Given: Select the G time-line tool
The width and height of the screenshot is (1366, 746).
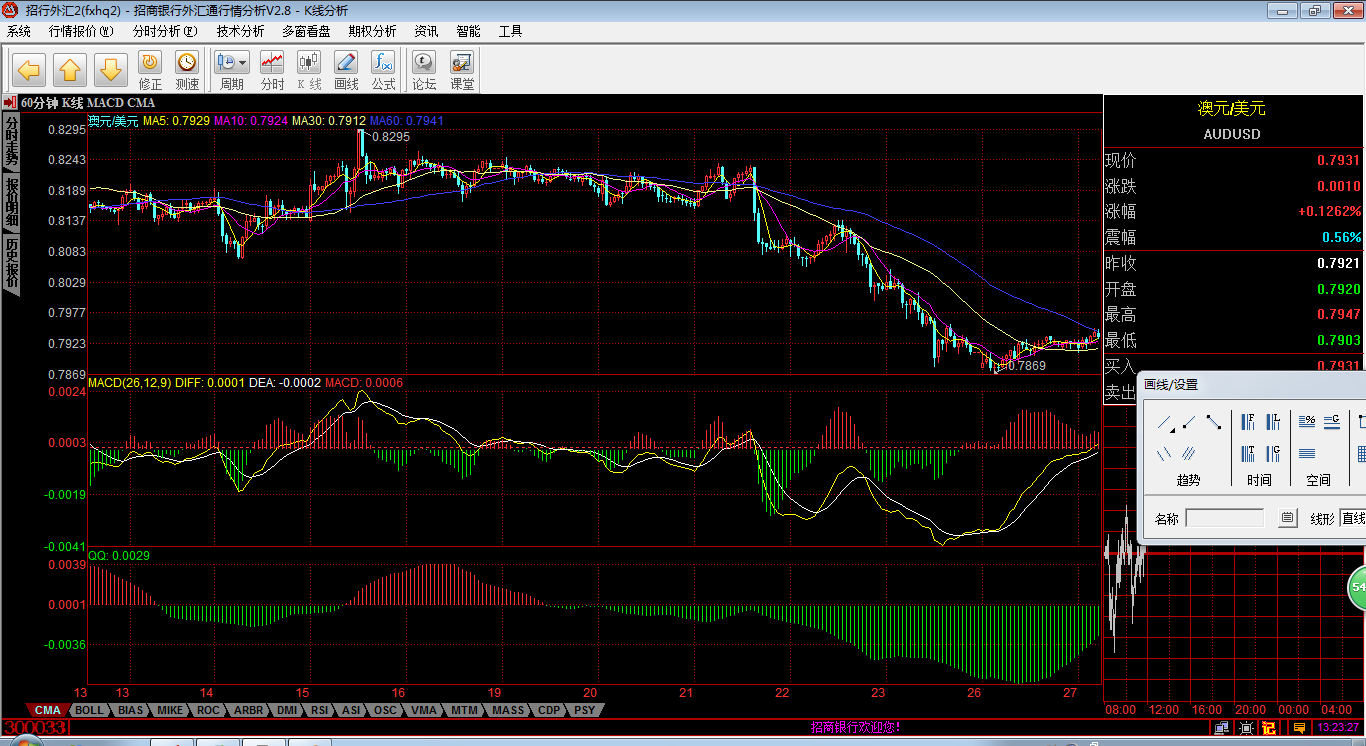Looking at the screenshot, I should click(x=1273, y=454).
